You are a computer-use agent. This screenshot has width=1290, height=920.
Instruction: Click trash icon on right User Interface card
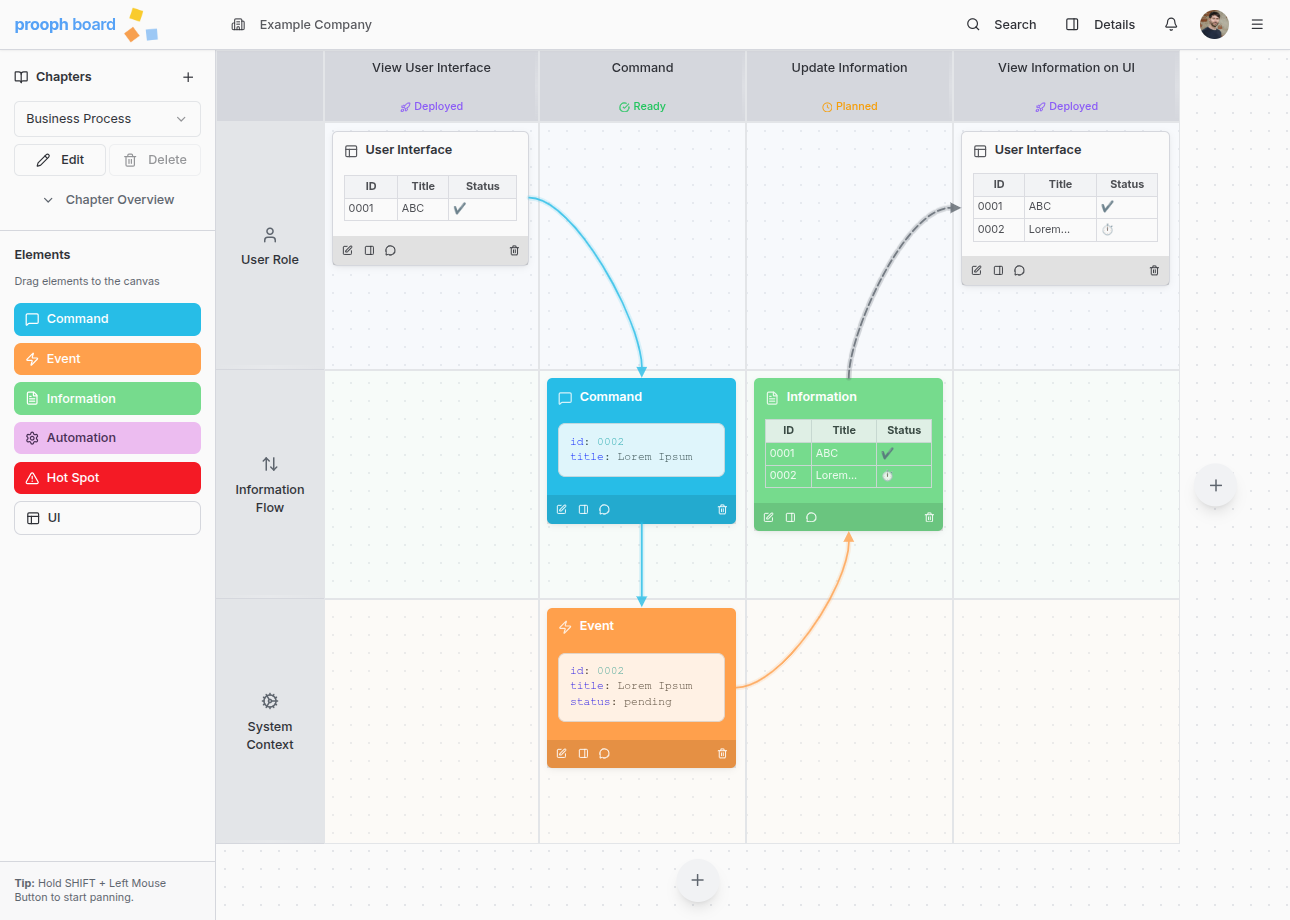1154,271
